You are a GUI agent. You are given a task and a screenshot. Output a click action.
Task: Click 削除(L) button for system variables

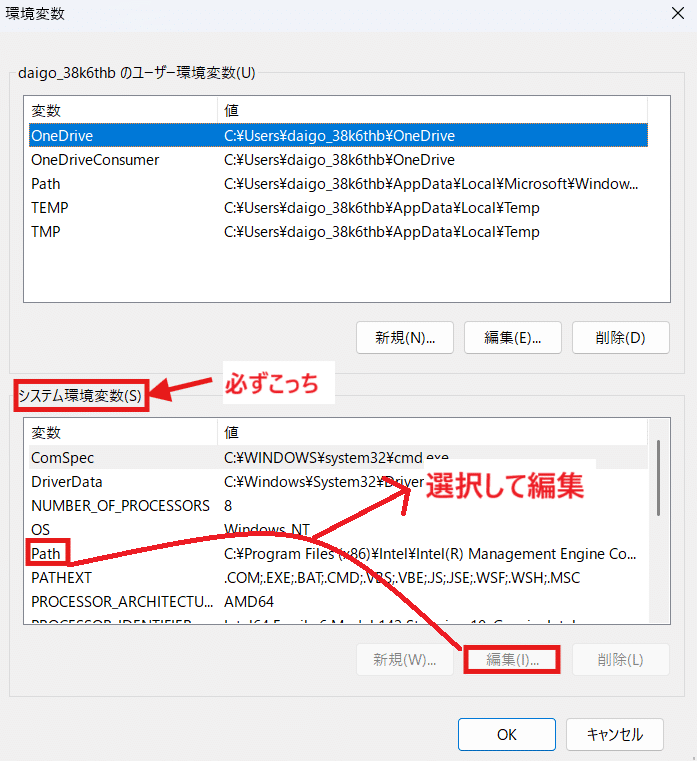(620, 660)
